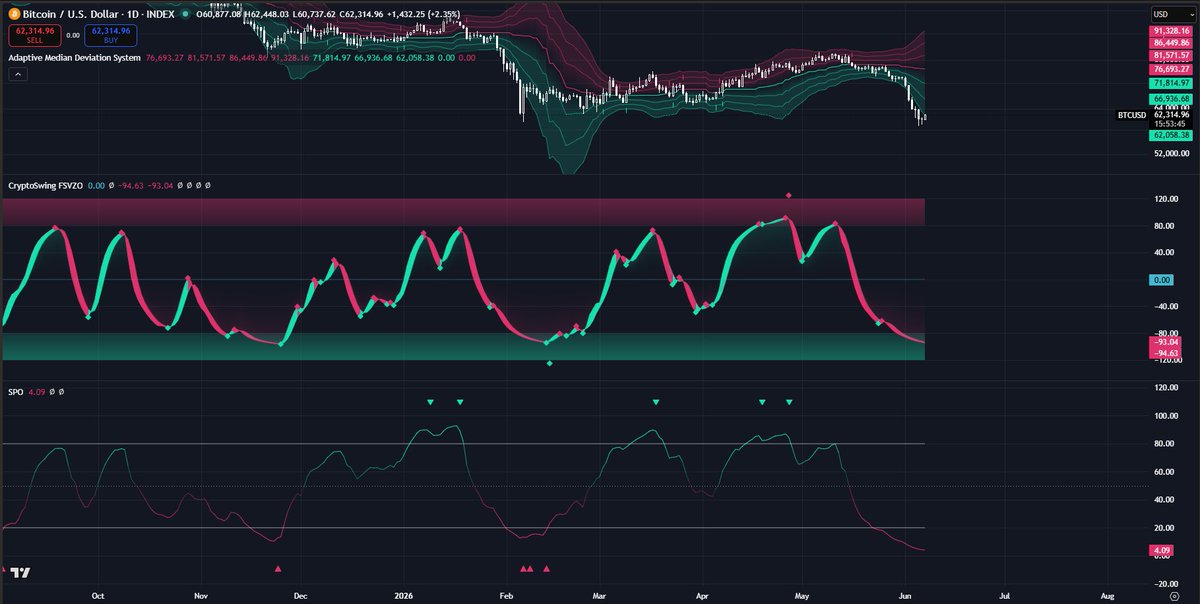Click the Jun label on the time axis

904,594
